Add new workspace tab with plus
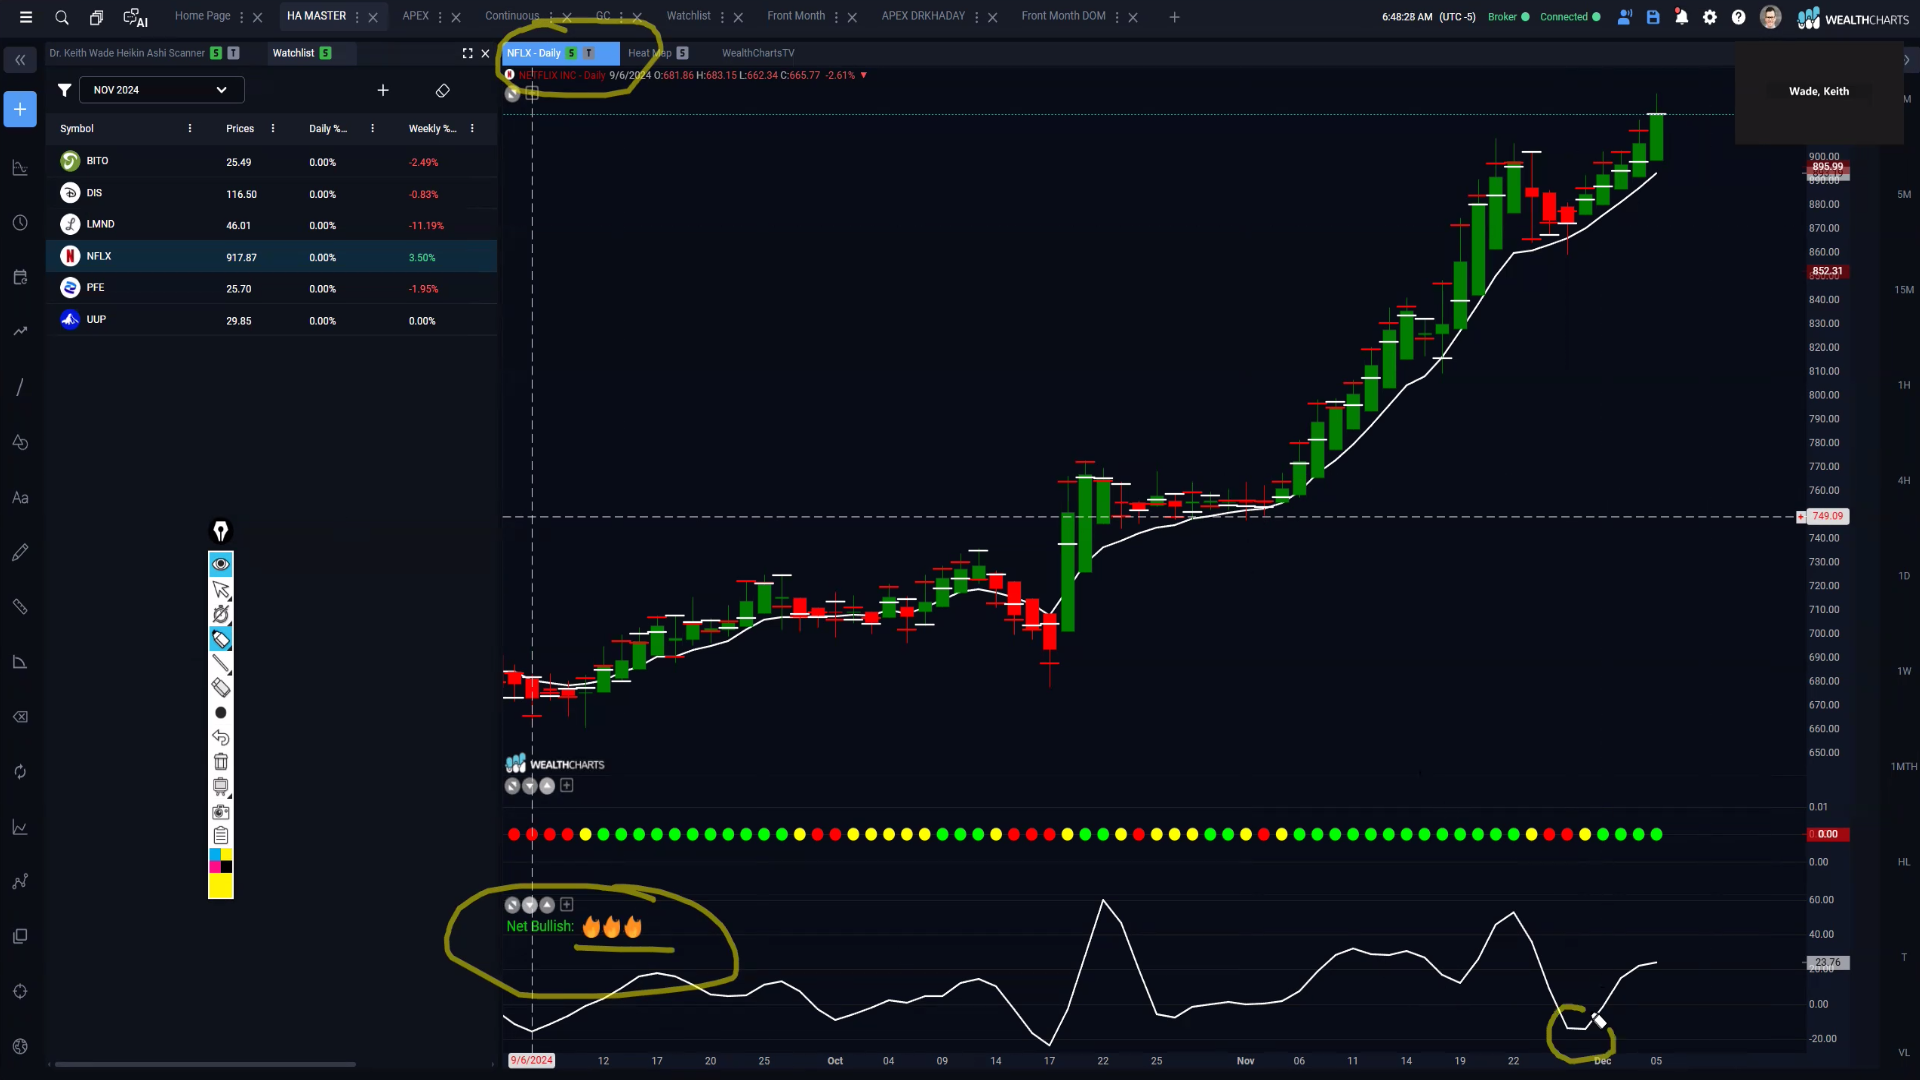The image size is (1920, 1080). click(1174, 17)
